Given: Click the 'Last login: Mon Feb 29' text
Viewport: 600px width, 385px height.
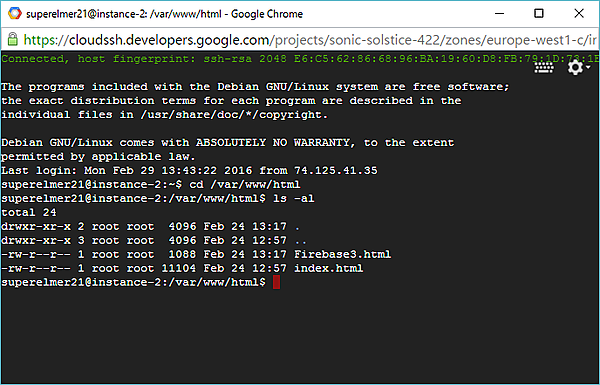Looking at the screenshot, I should pyautogui.click(x=78, y=171).
